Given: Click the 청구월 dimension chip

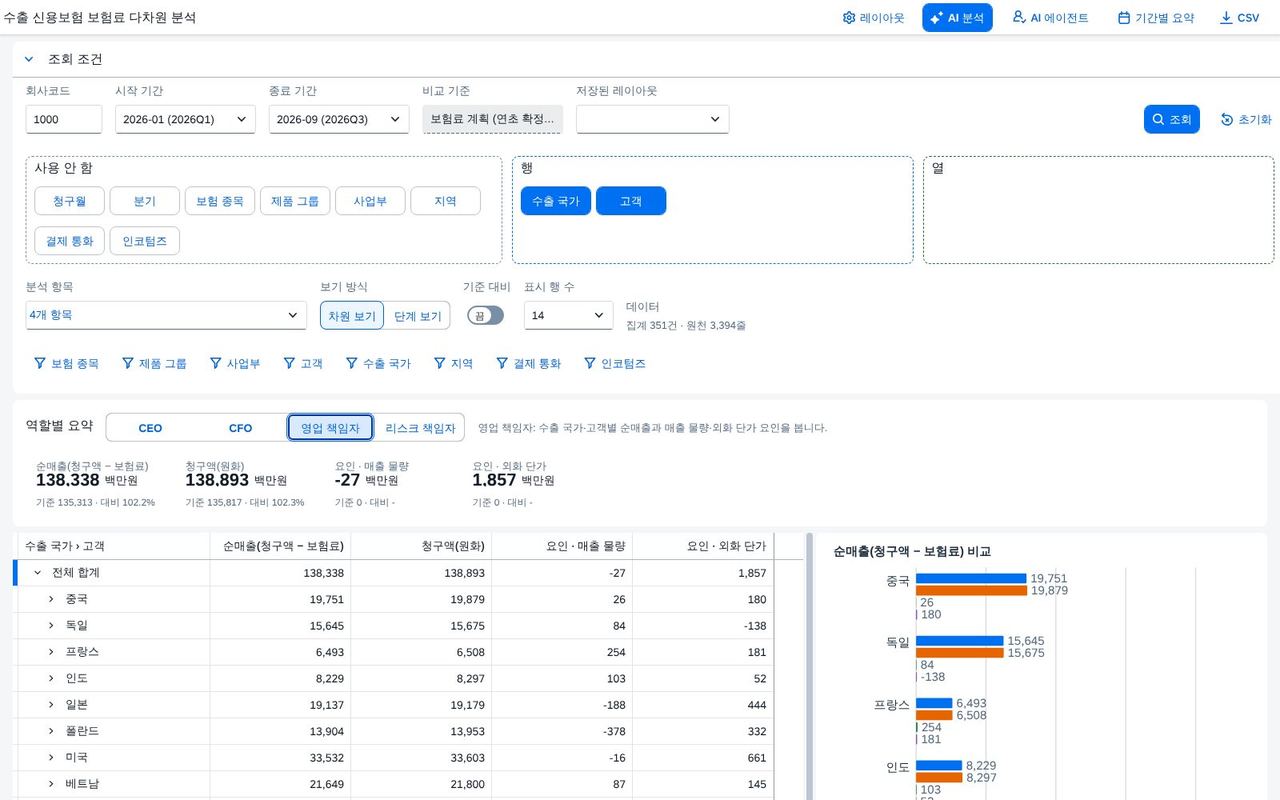Looking at the screenshot, I should pos(69,201).
